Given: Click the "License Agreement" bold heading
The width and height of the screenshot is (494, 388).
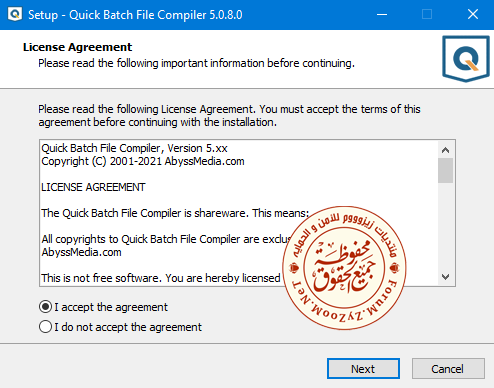Looking at the screenshot, I should [77, 47].
